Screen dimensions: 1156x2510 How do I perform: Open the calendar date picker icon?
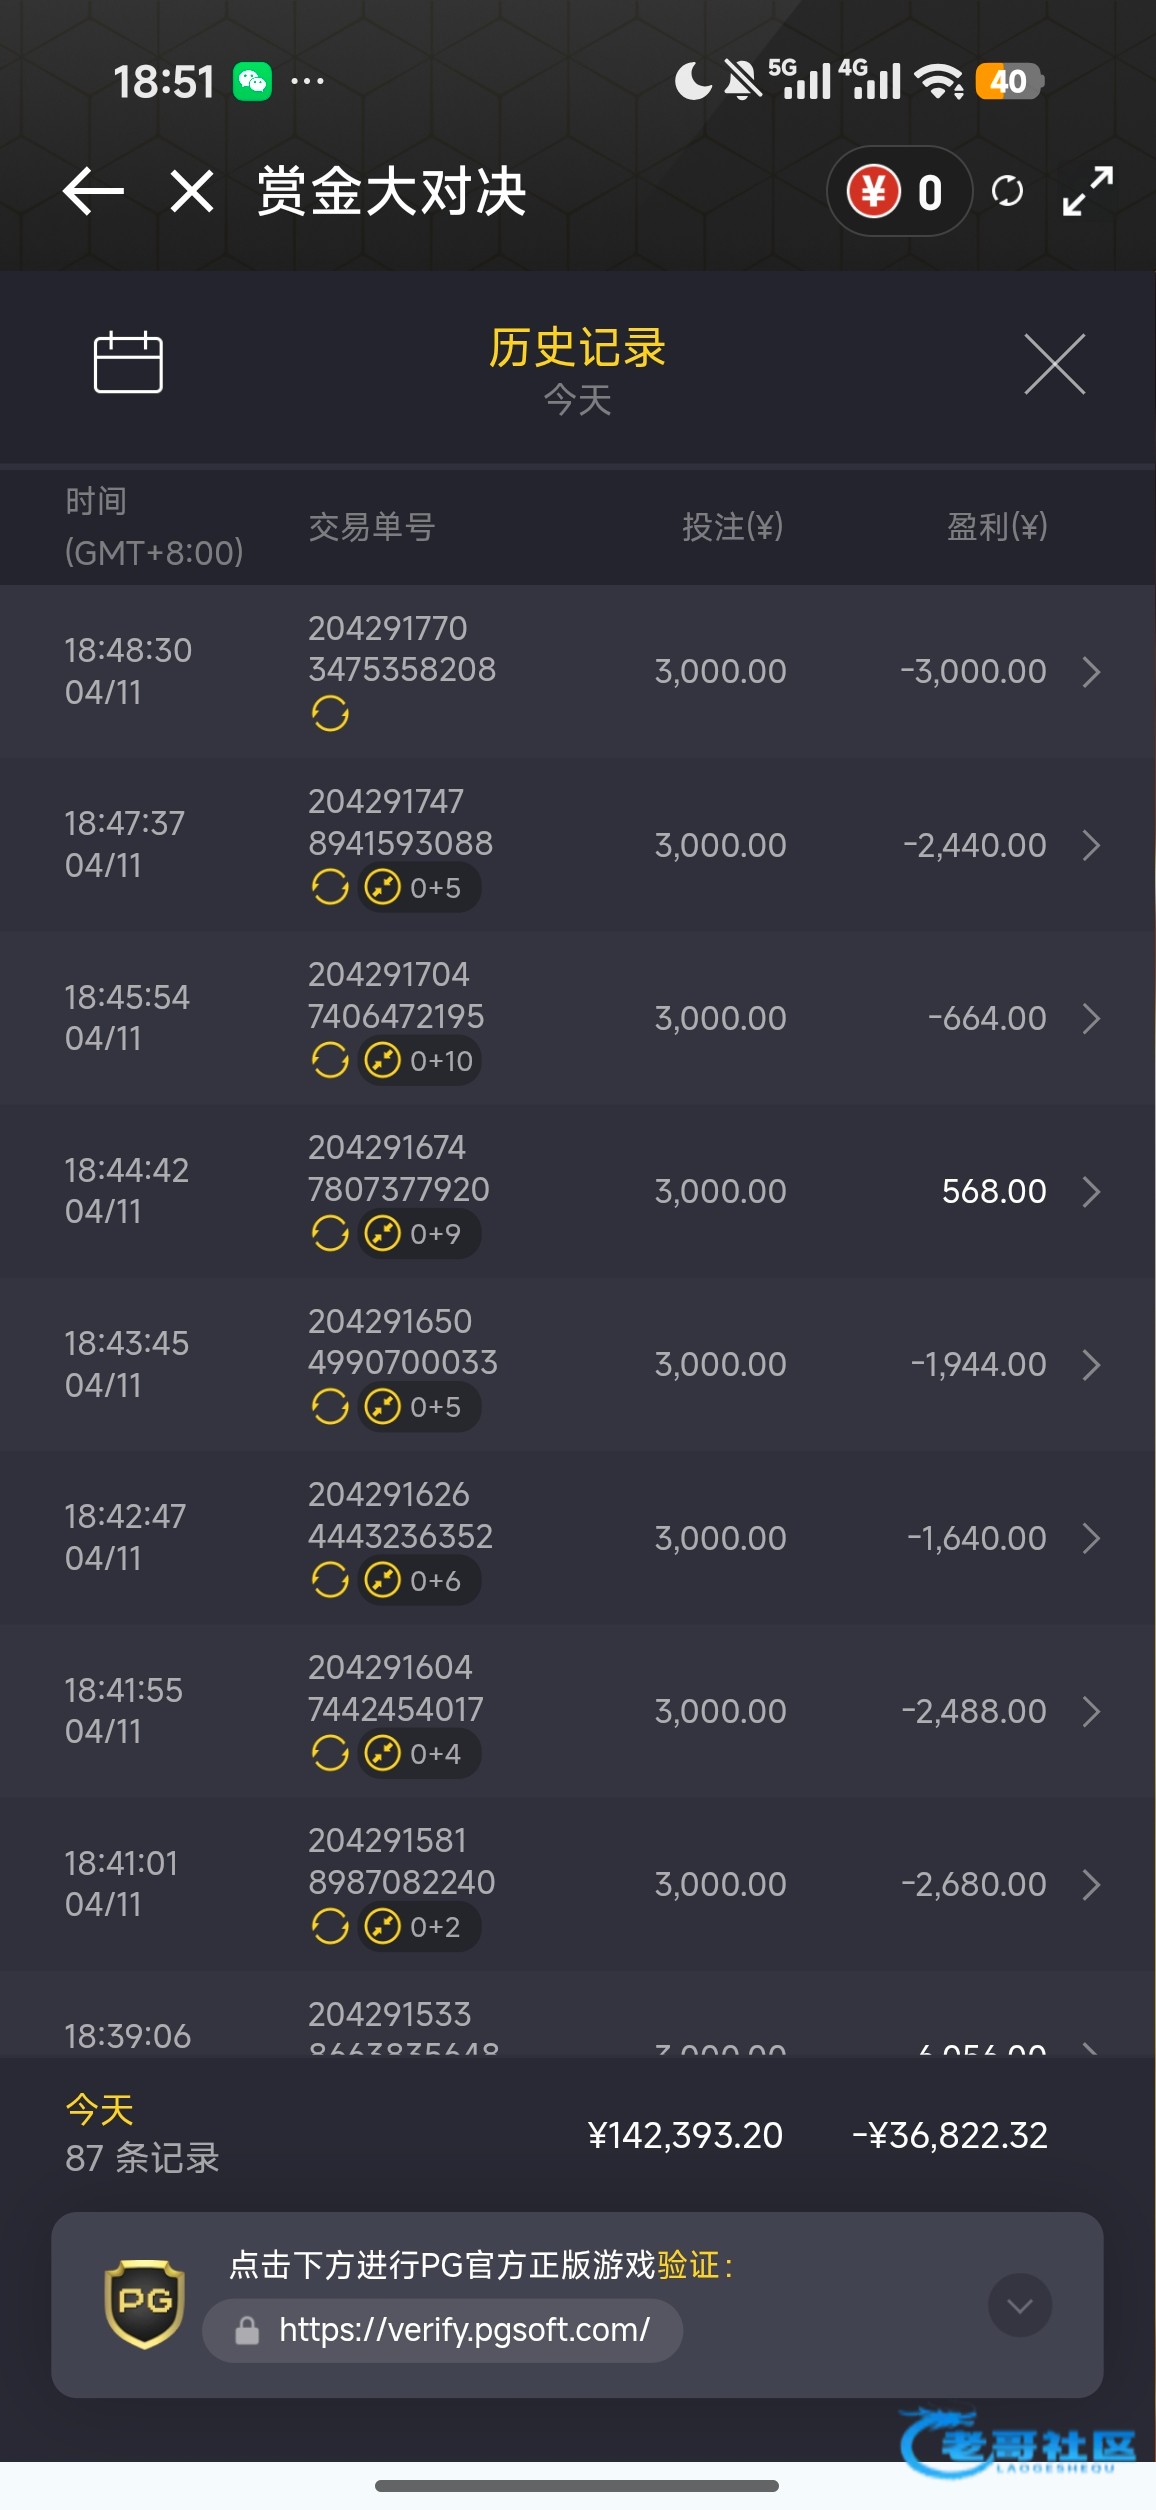pyautogui.click(x=128, y=362)
